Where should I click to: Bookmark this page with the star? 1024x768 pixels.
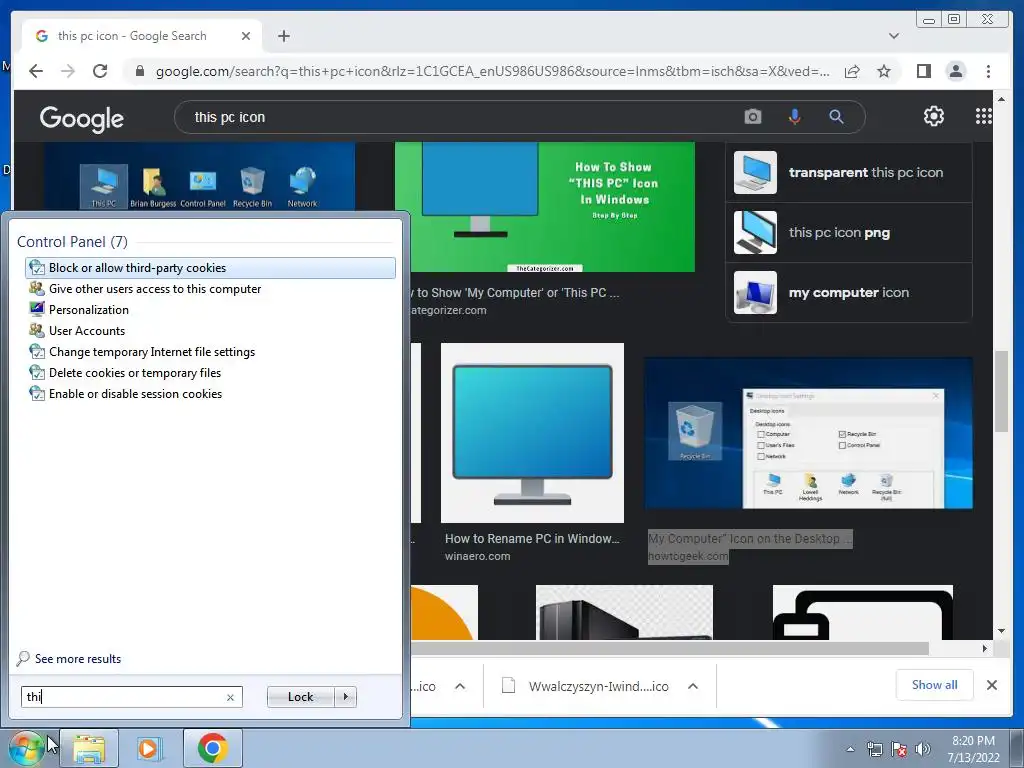click(884, 71)
